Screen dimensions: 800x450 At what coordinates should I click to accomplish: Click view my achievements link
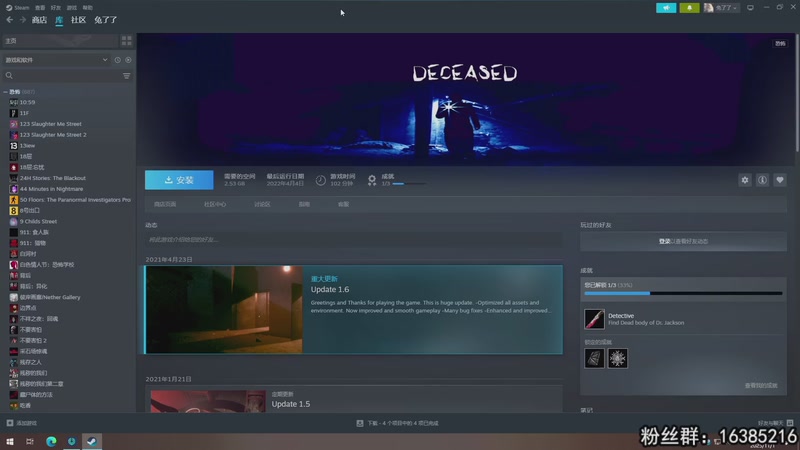[761, 386]
